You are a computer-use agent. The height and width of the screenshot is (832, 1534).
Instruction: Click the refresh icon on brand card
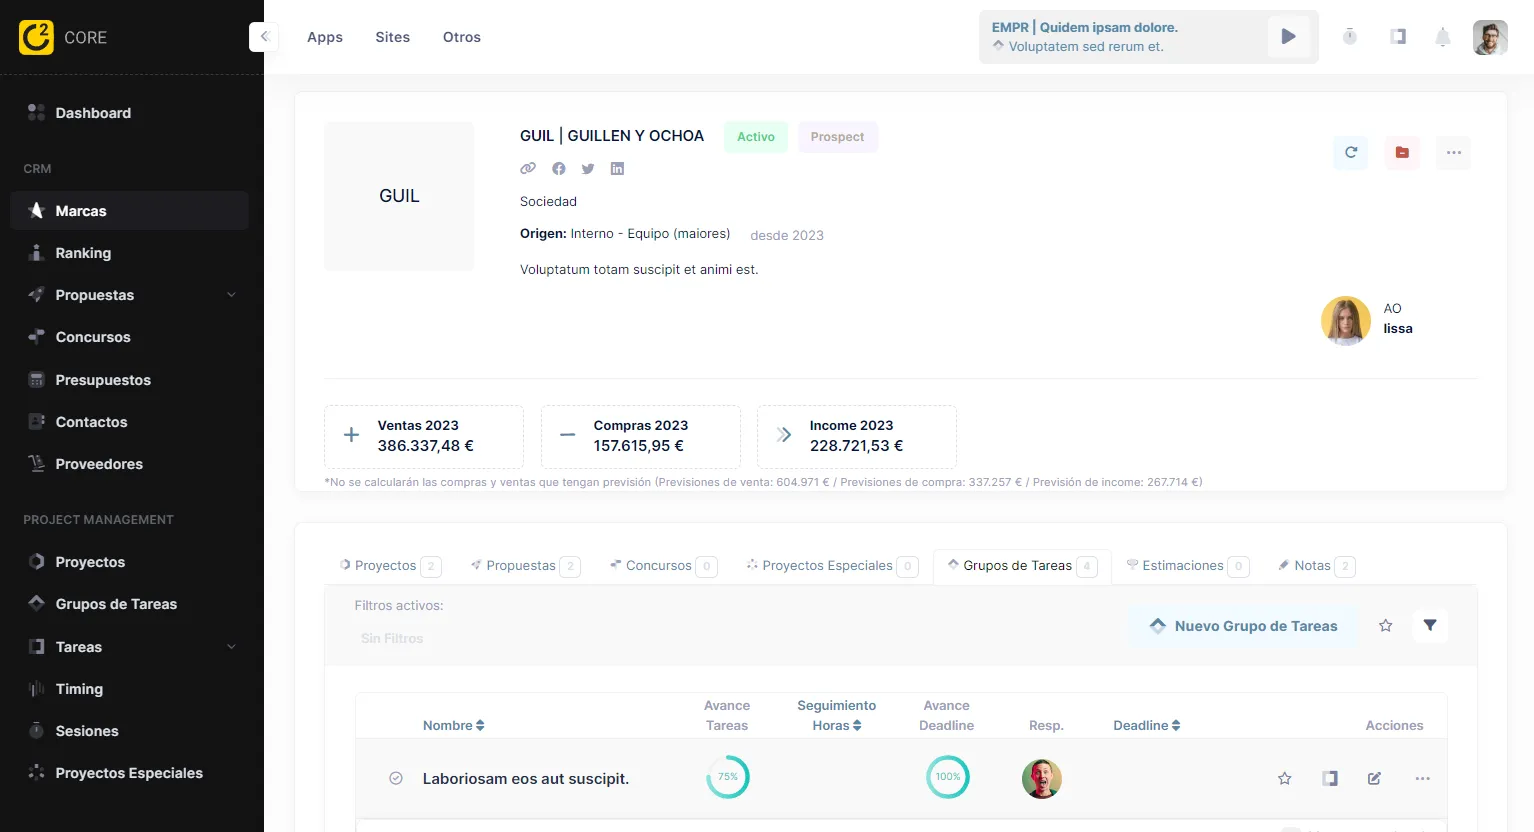[1350, 153]
